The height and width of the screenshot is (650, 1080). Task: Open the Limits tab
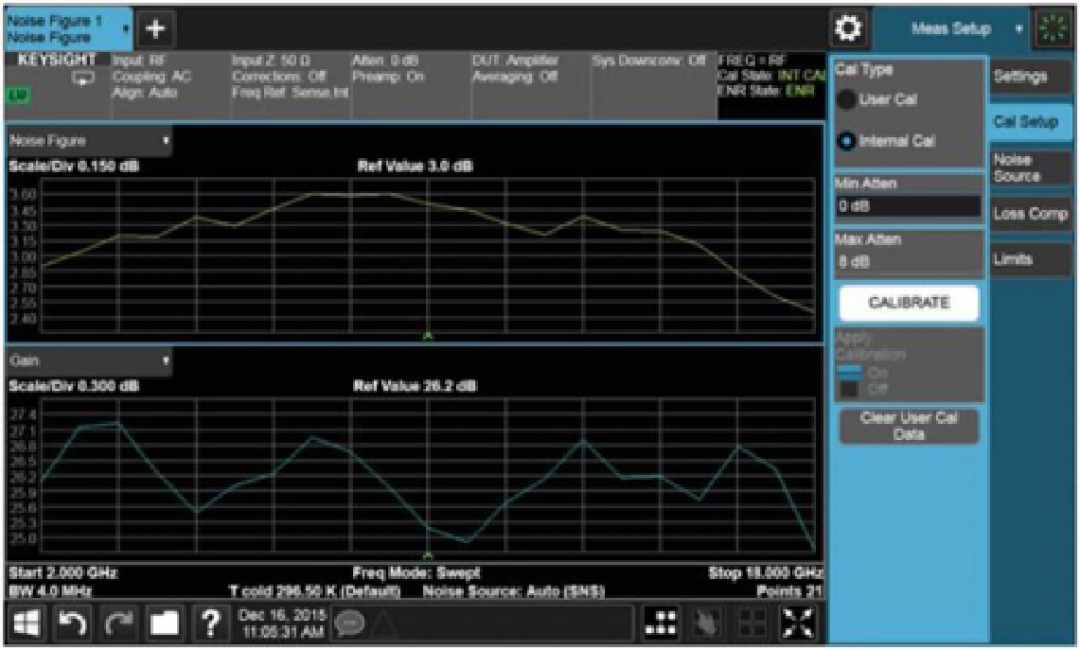coord(1030,260)
